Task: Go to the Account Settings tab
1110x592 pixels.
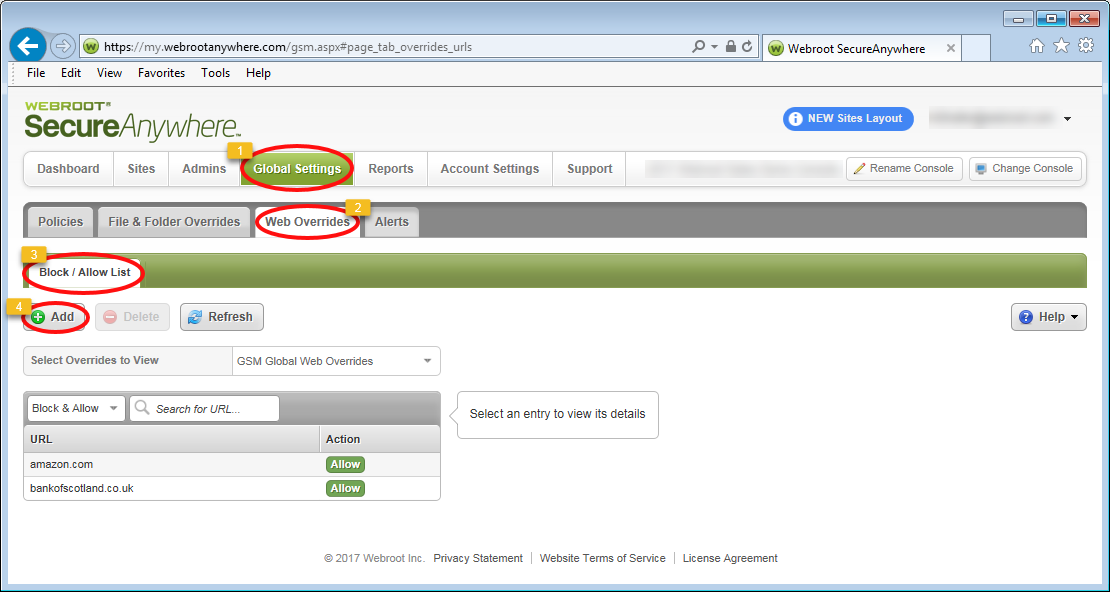Action: [490, 169]
